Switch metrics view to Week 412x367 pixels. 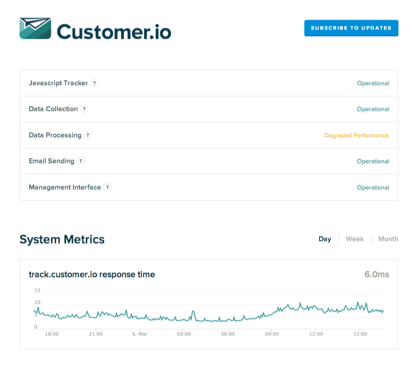[x=355, y=239]
